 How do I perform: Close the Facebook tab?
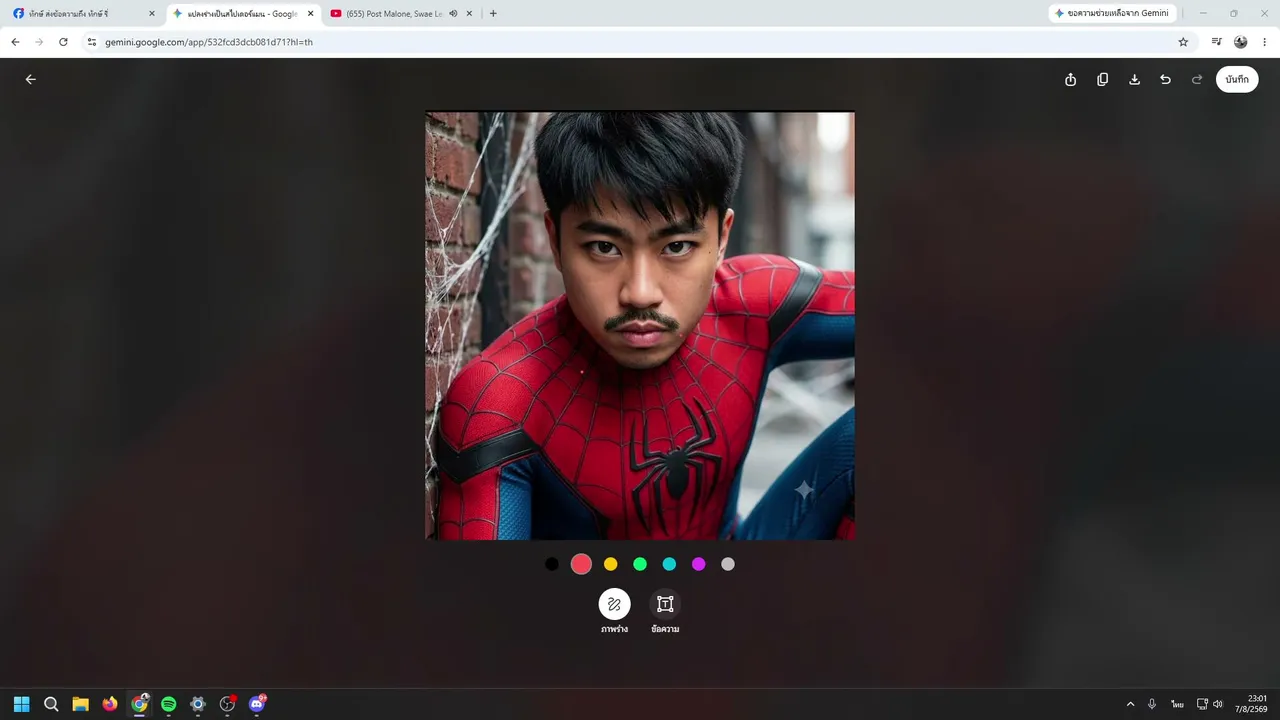click(x=152, y=14)
